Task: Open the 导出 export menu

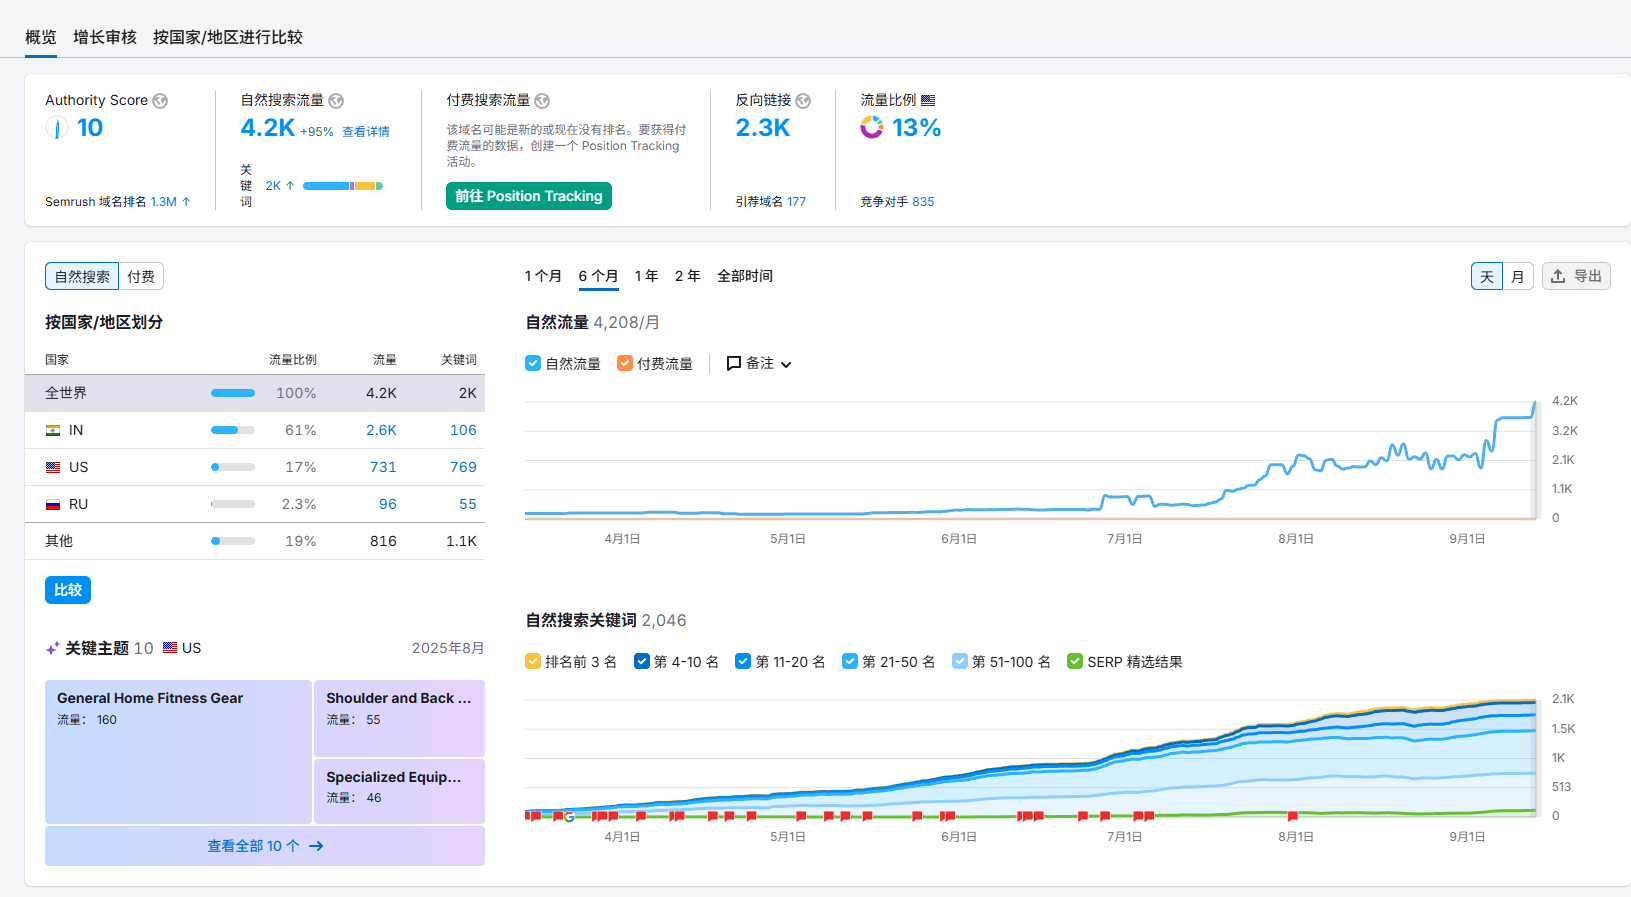Action: point(1576,276)
